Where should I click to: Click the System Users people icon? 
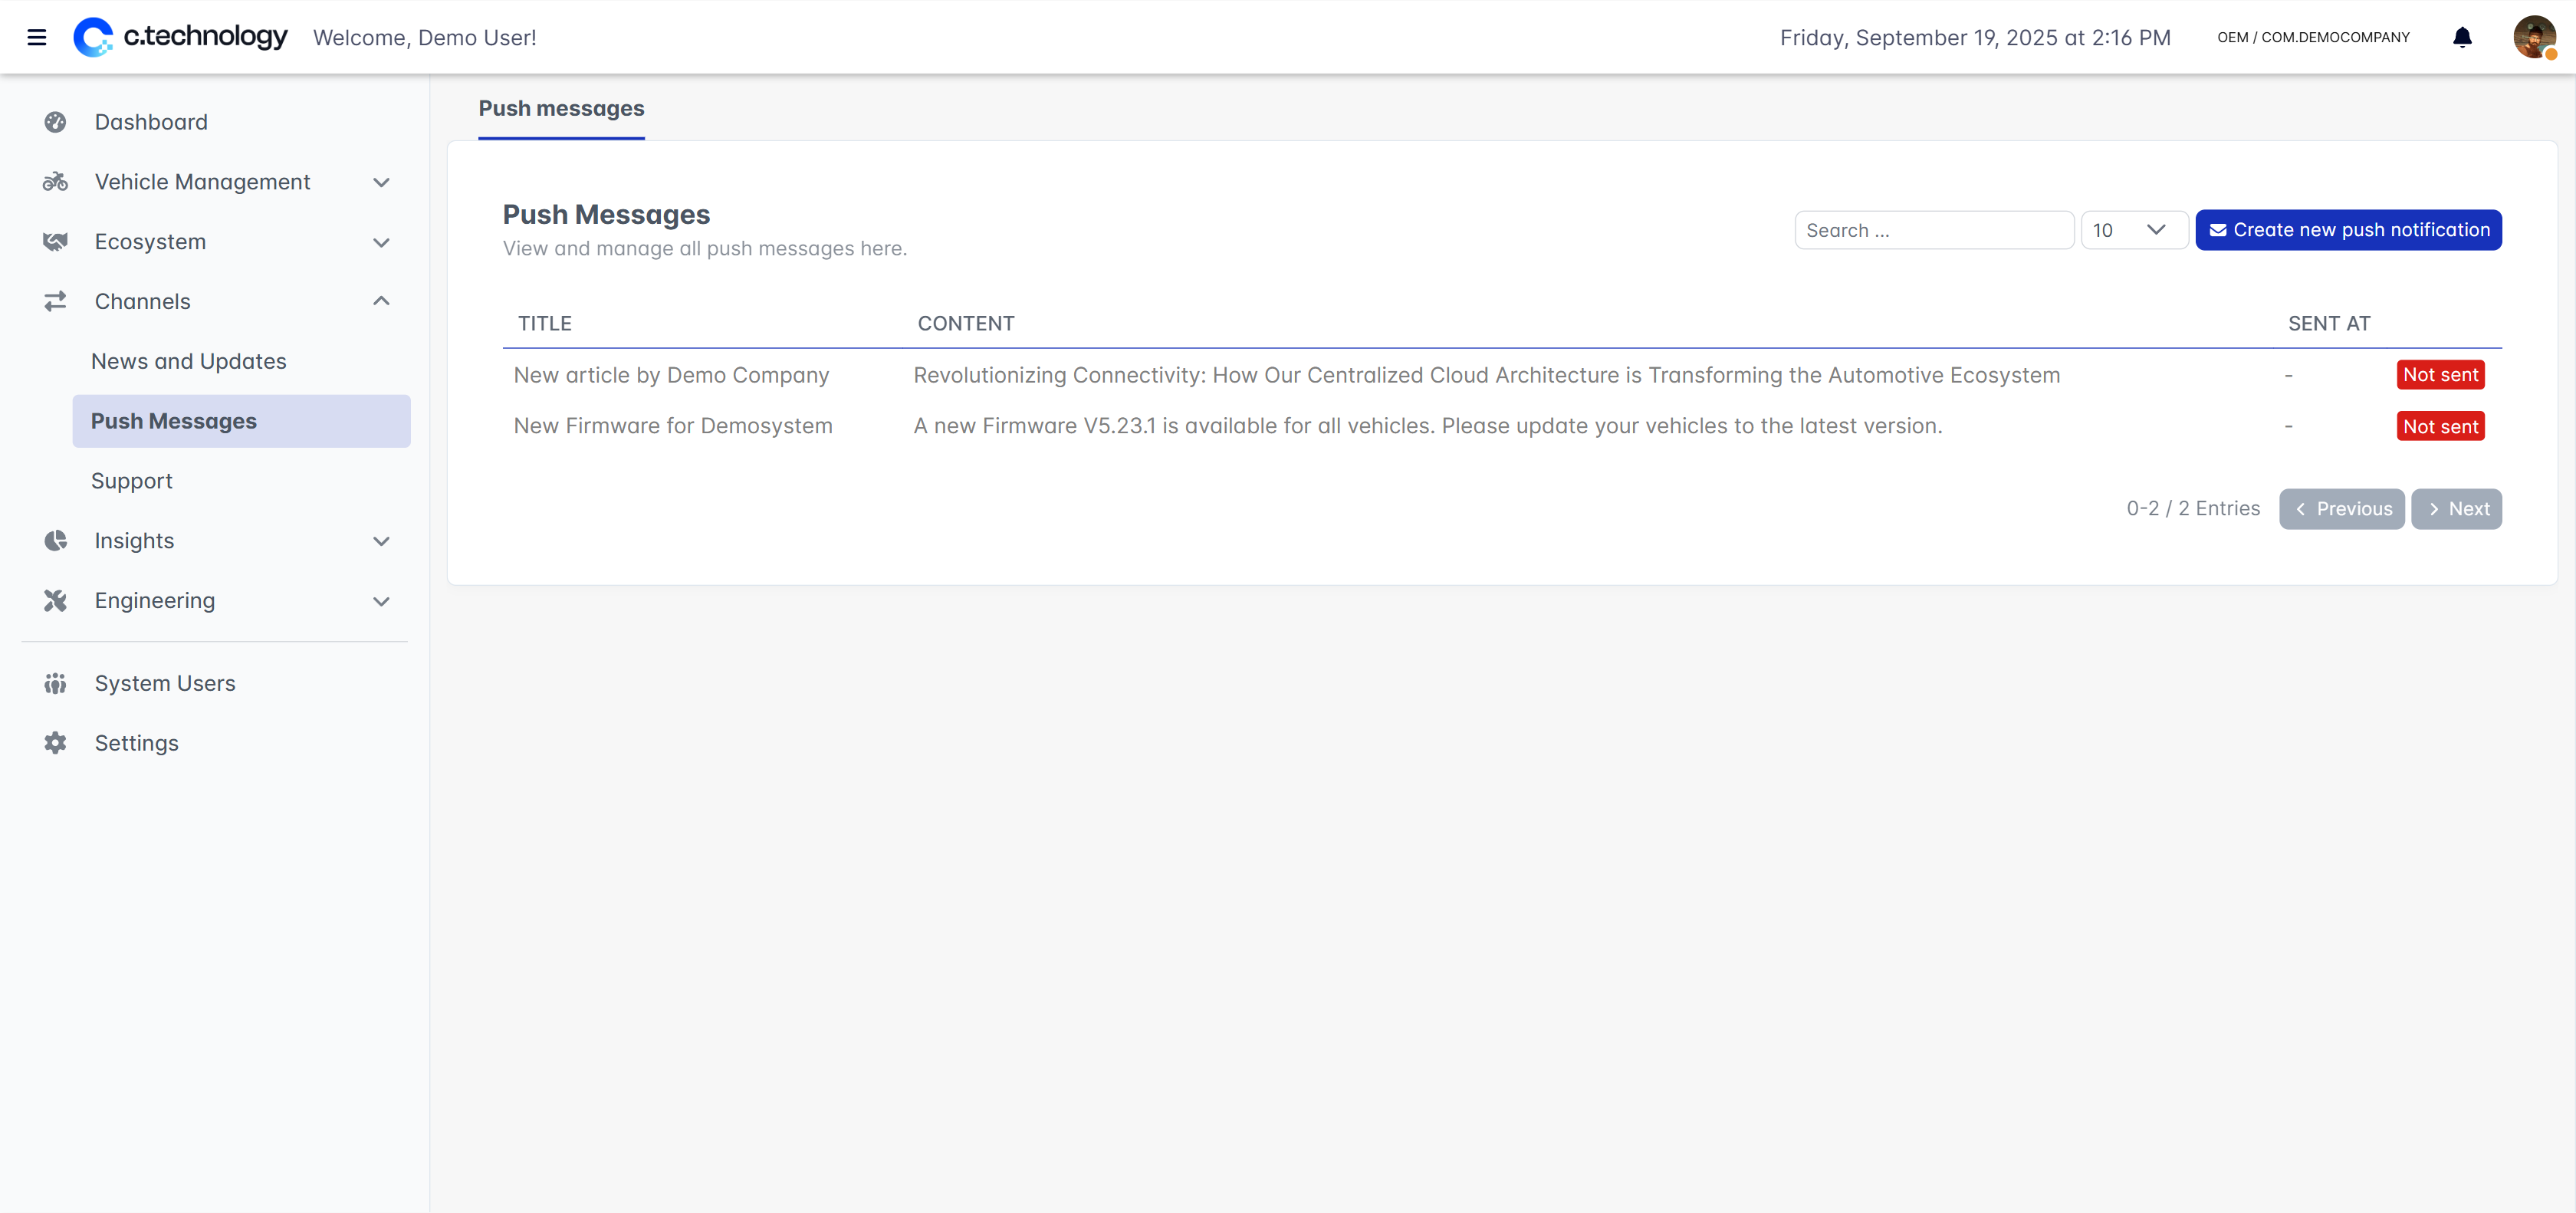tap(55, 684)
